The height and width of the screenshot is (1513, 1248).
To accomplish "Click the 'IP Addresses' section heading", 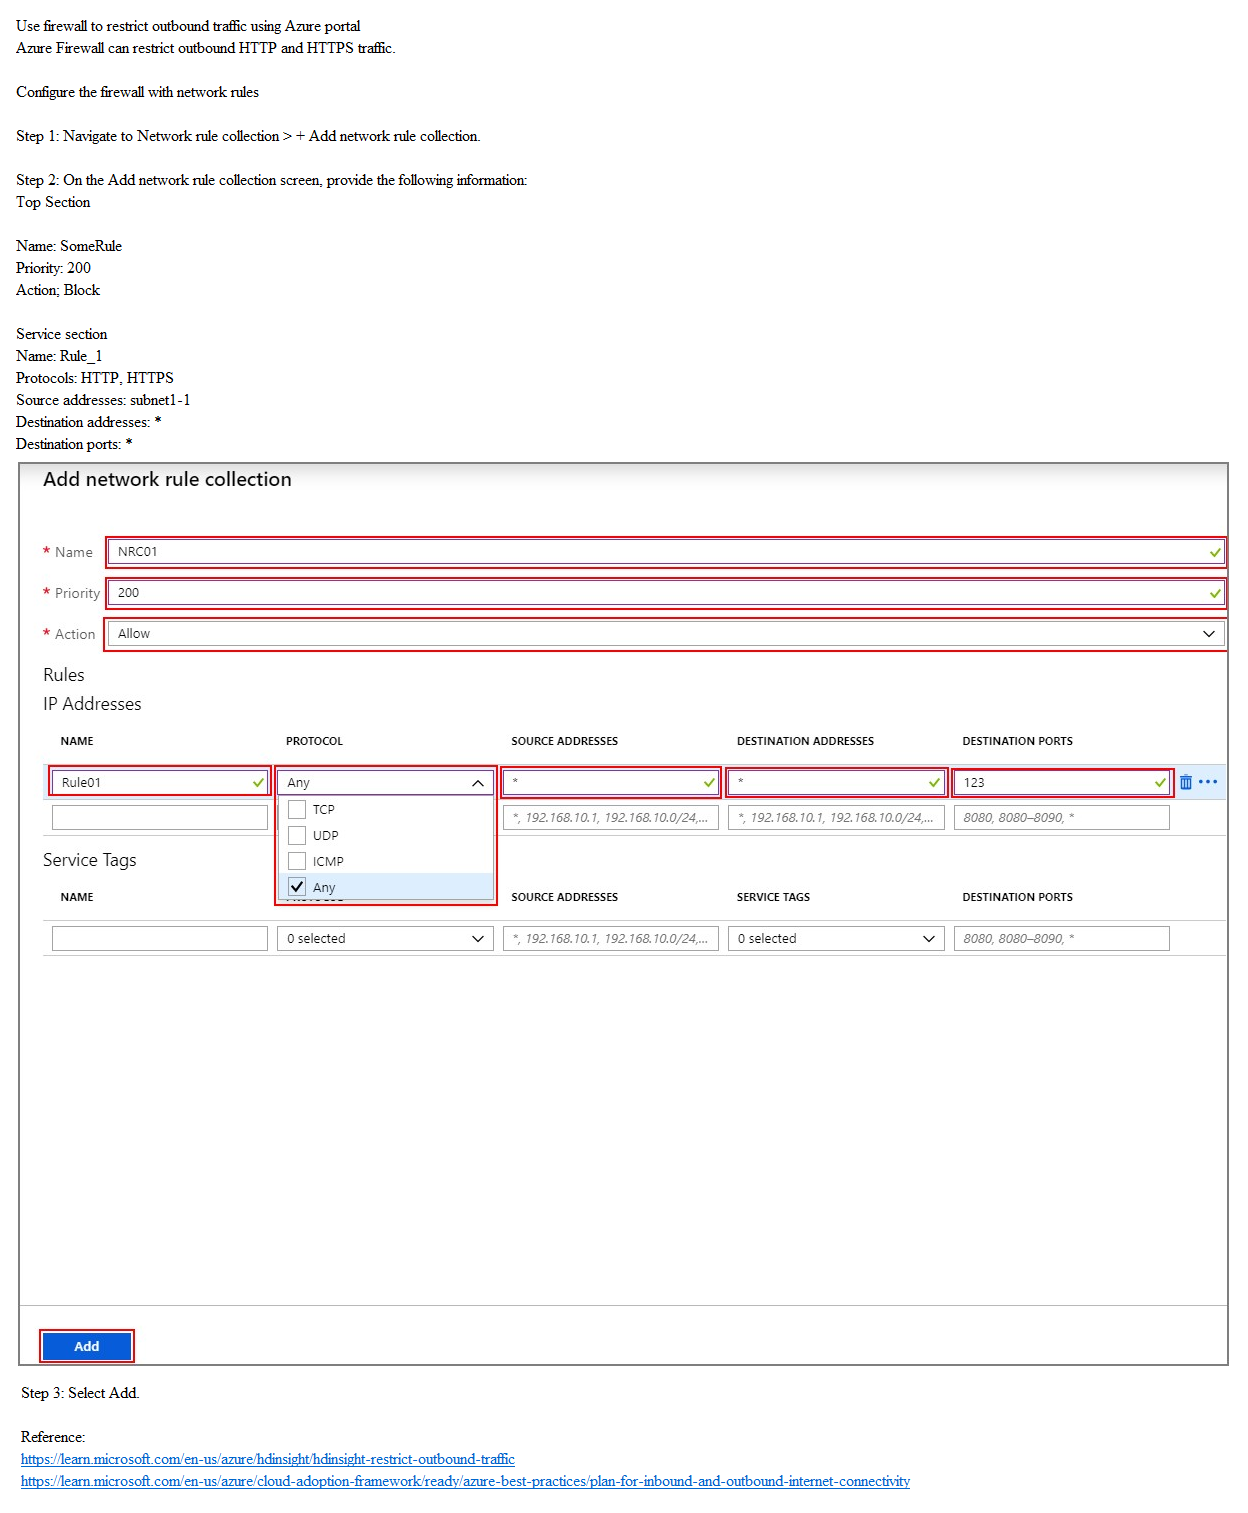I will [x=92, y=704].
